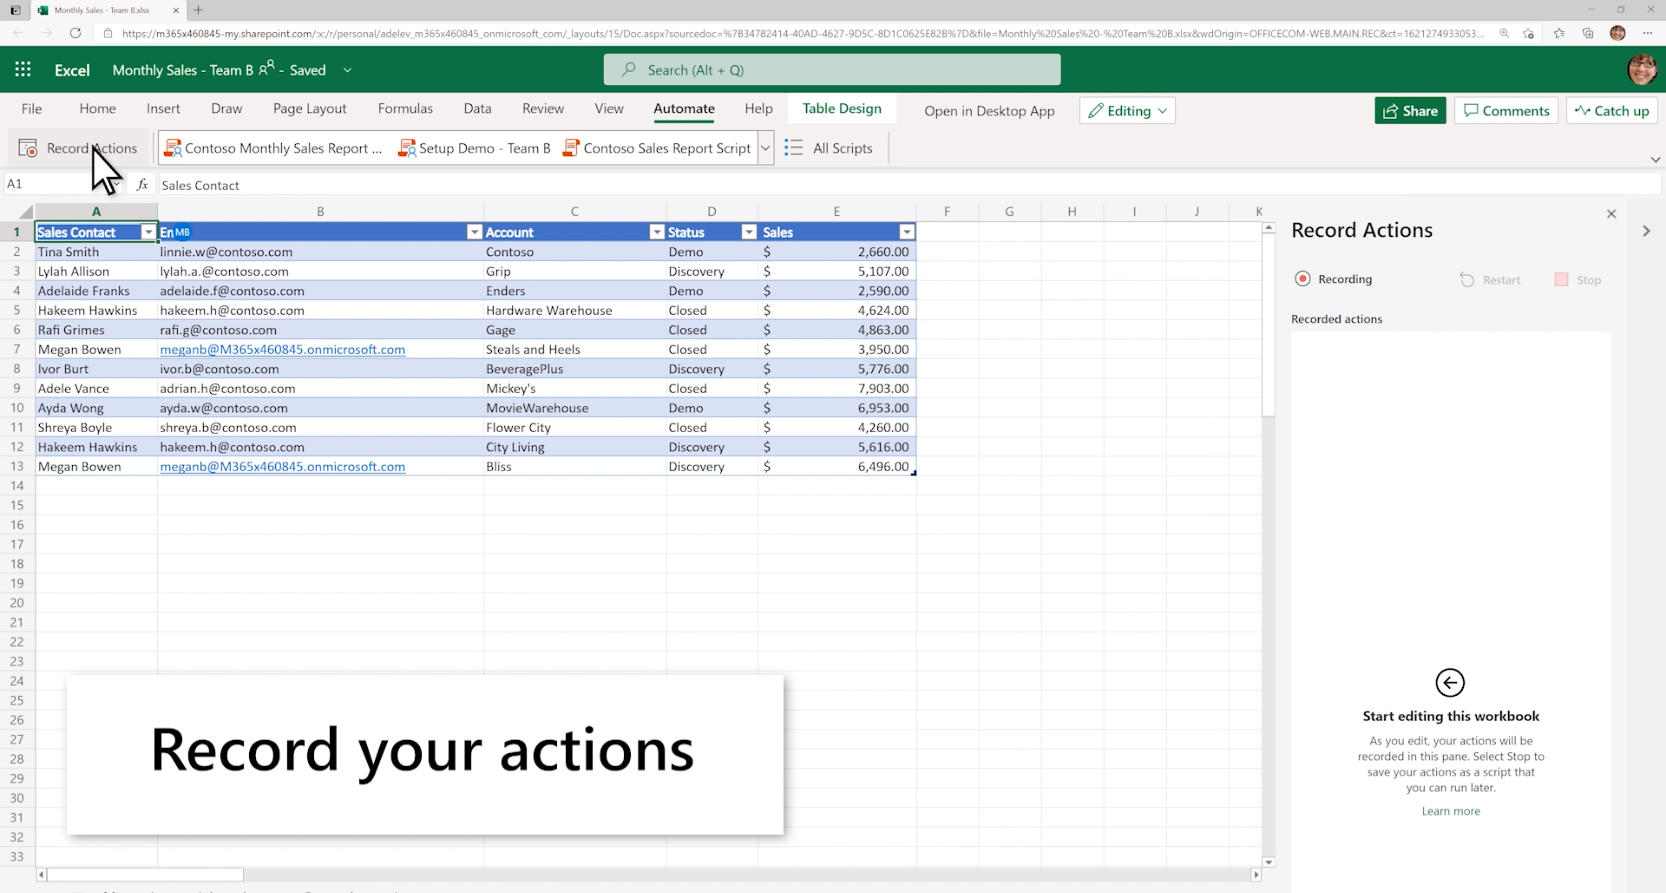The width and height of the screenshot is (1666, 893).
Task: Click the Learn more link
Action: tap(1451, 811)
